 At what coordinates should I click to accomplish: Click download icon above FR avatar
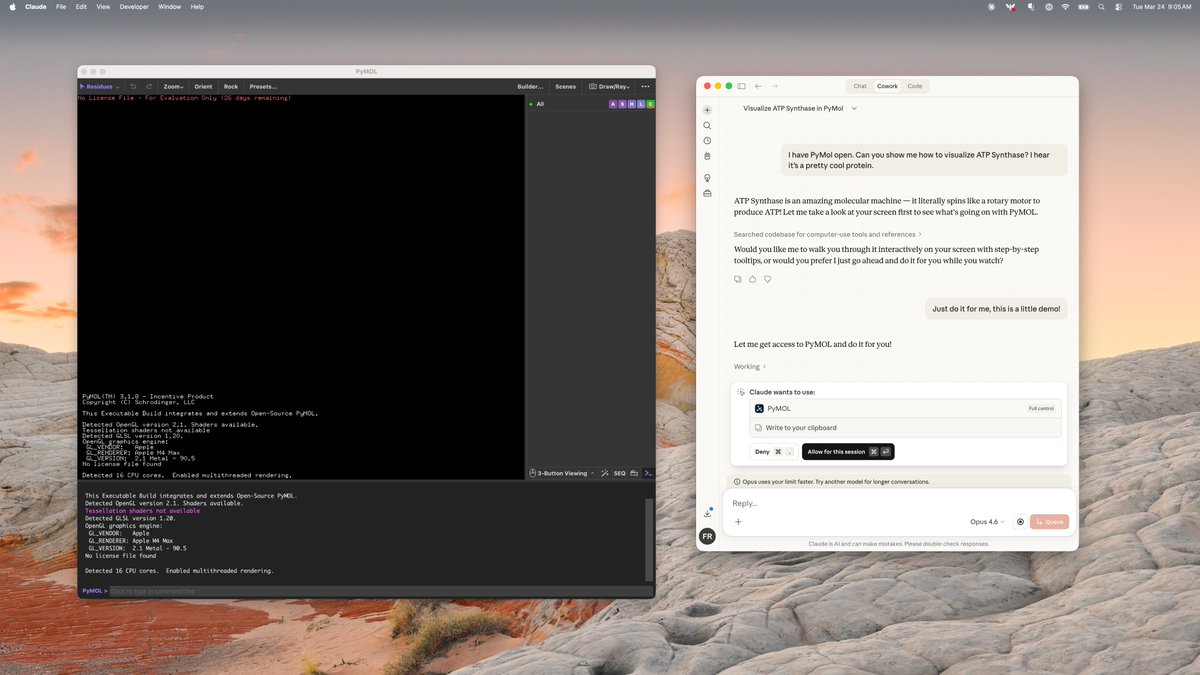708,513
